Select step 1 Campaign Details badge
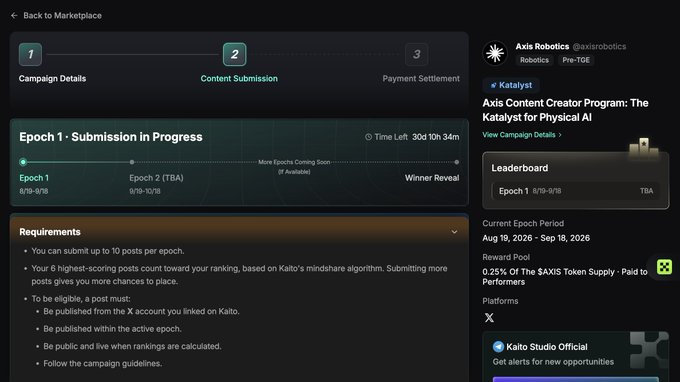The height and width of the screenshot is (382, 680). click(30, 54)
